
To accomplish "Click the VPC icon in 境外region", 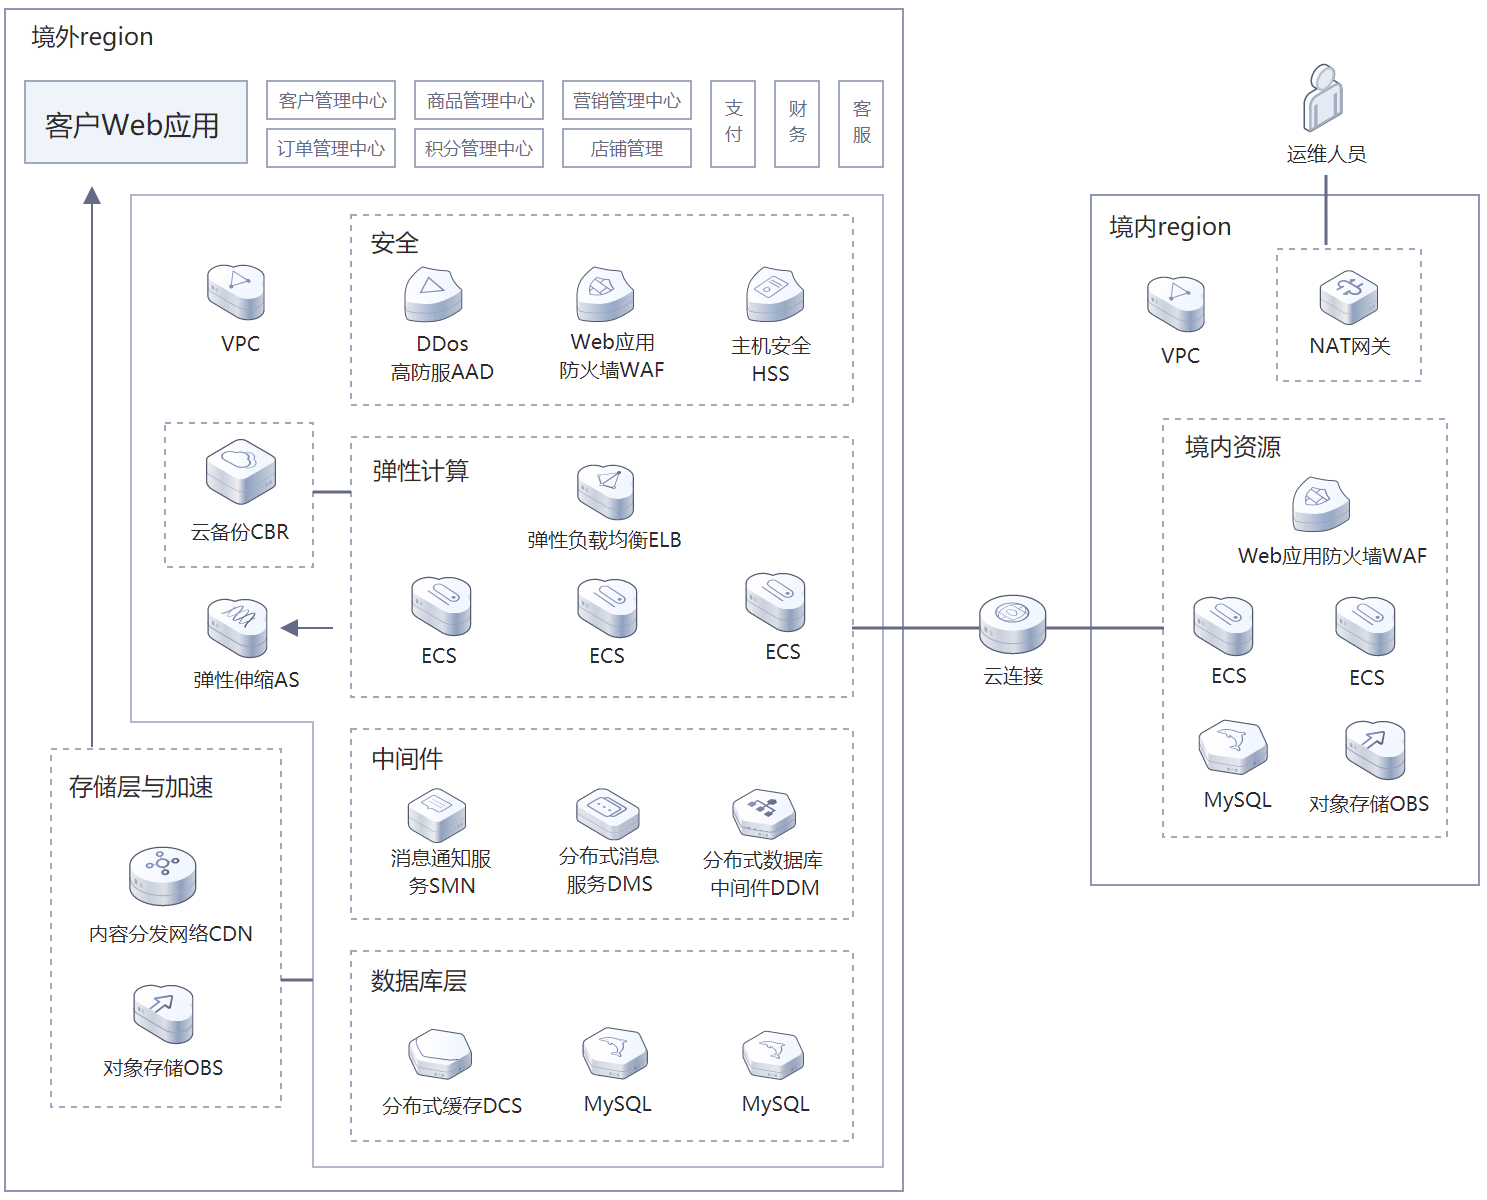I will pyautogui.click(x=236, y=292).
